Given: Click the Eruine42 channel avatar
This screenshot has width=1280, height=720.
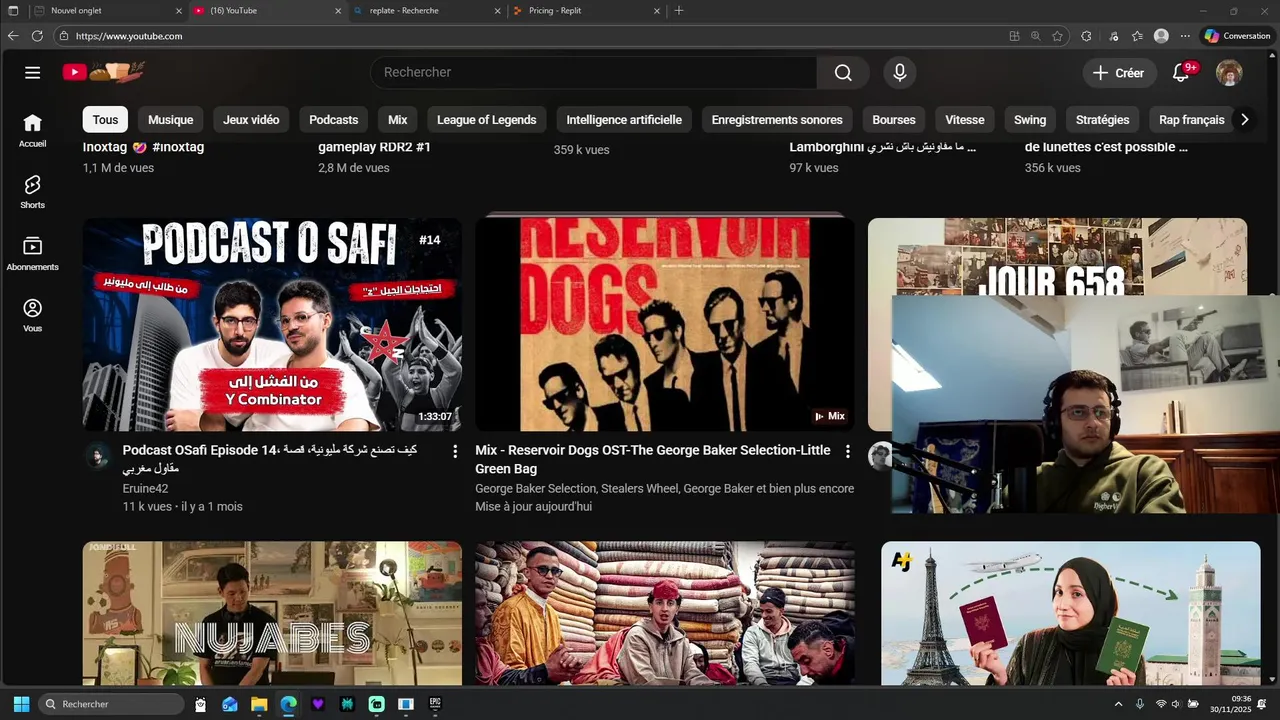Looking at the screenshot, I should pos(97,456).
